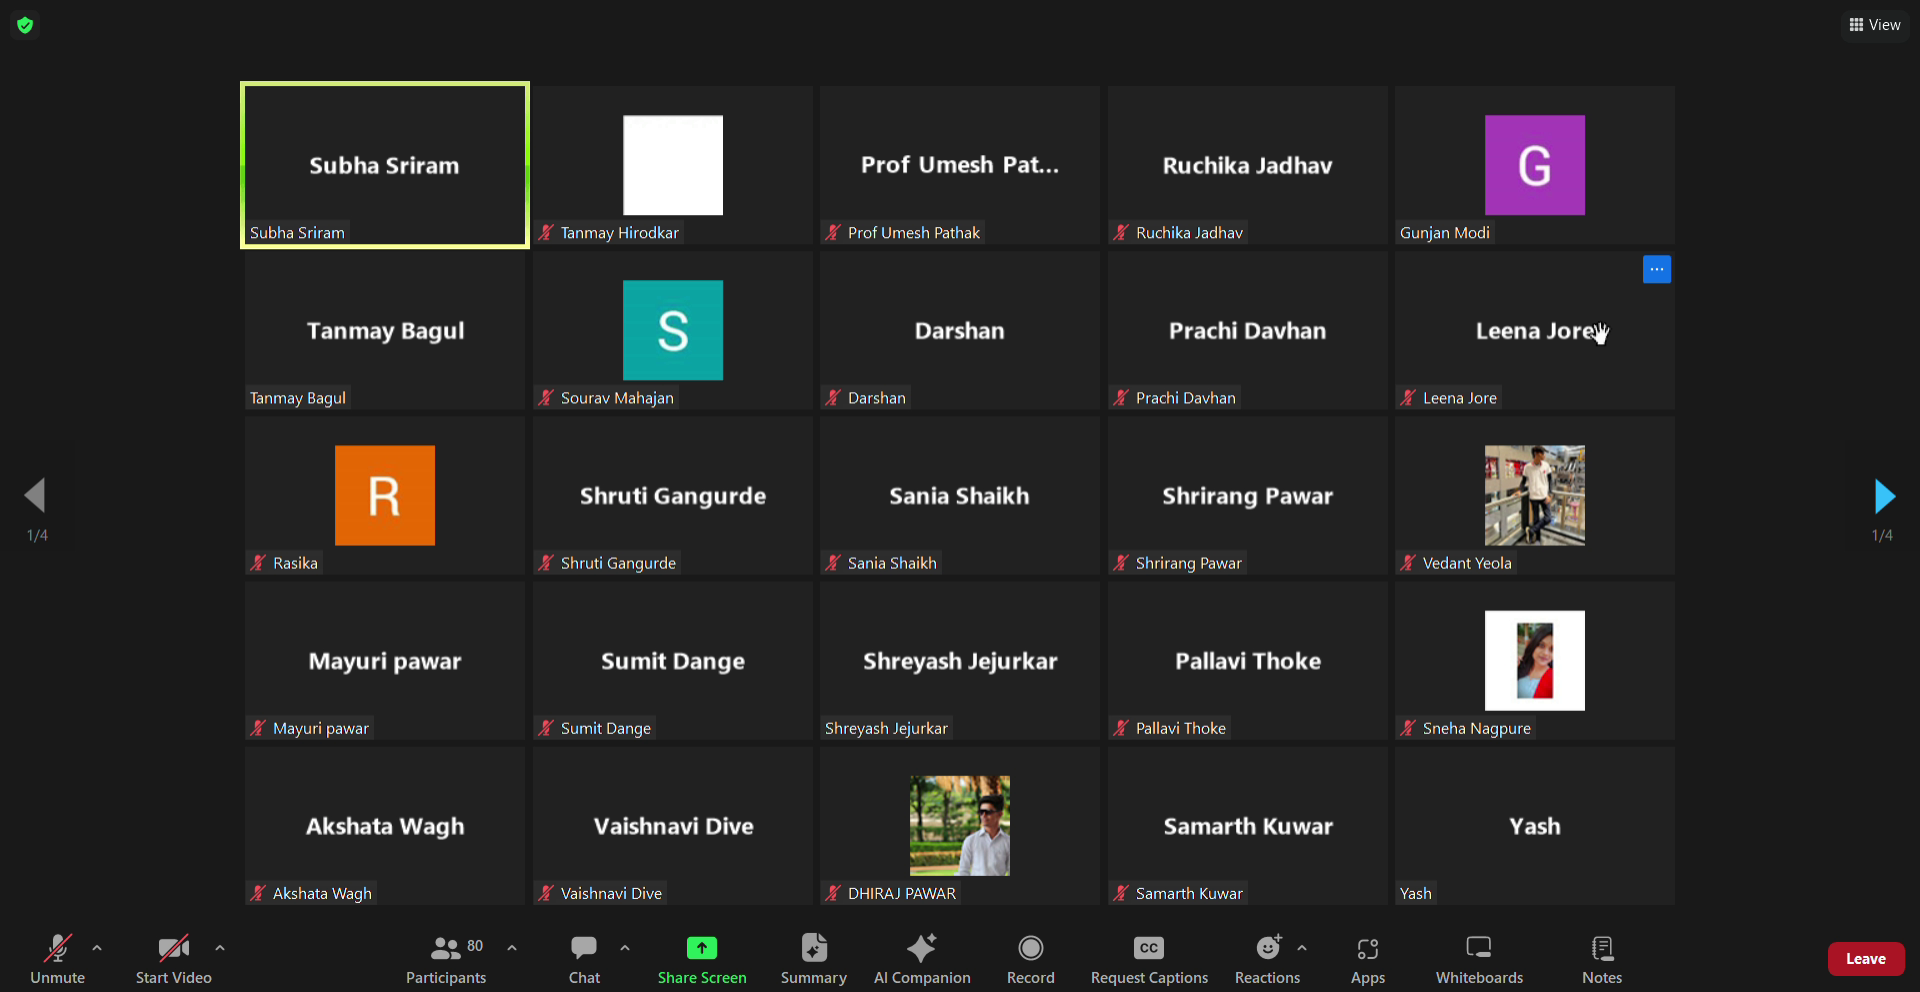Open more options on Leena Jore tile

(x=1656, y=269)
